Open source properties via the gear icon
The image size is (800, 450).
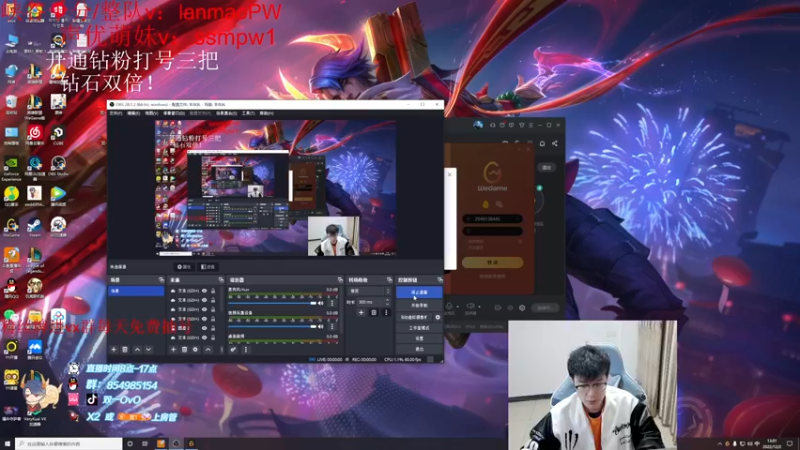coord(195,349)
